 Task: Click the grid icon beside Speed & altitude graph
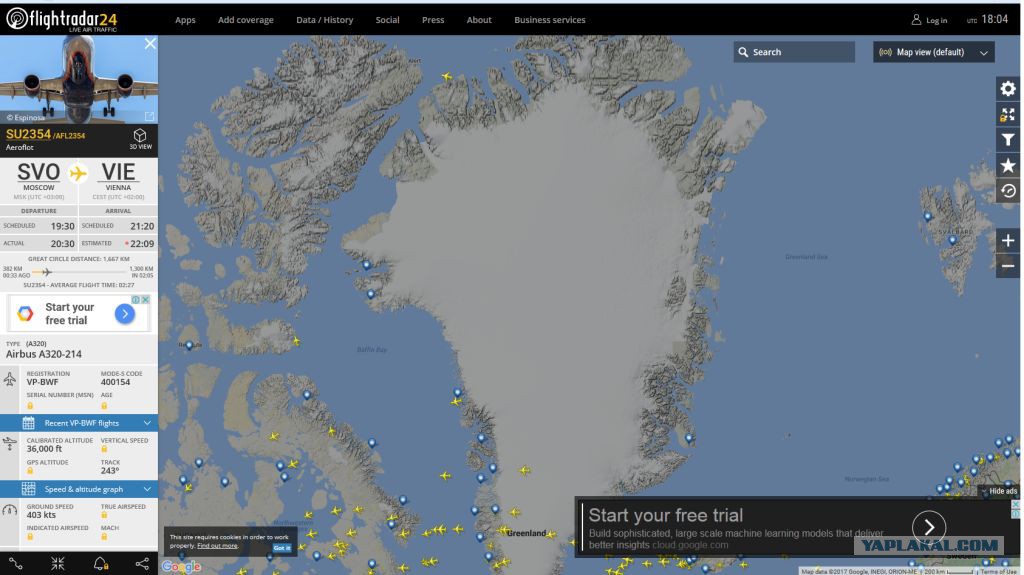tap(28, 489)
